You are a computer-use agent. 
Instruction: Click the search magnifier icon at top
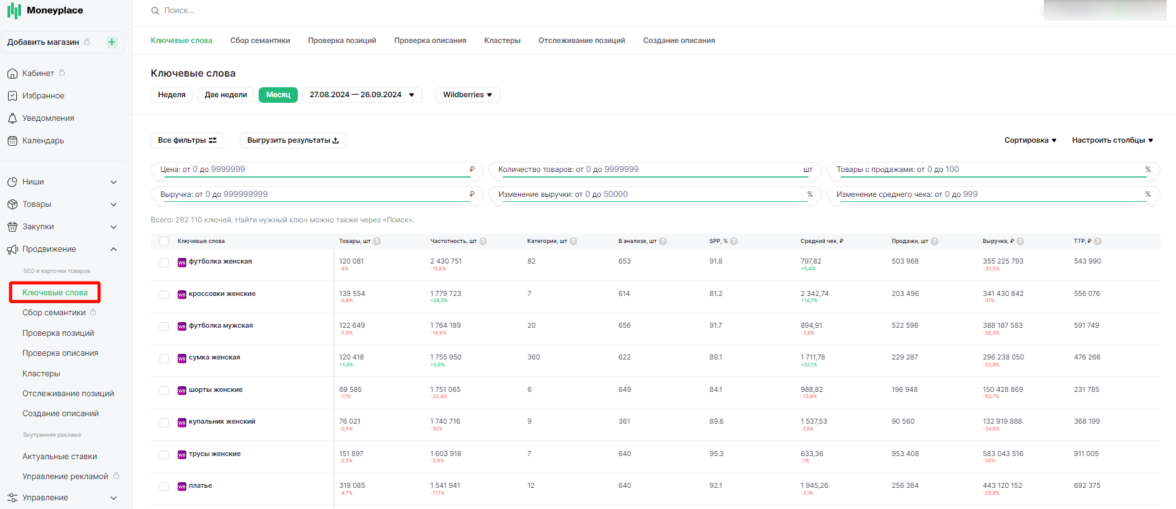point(155,10)
